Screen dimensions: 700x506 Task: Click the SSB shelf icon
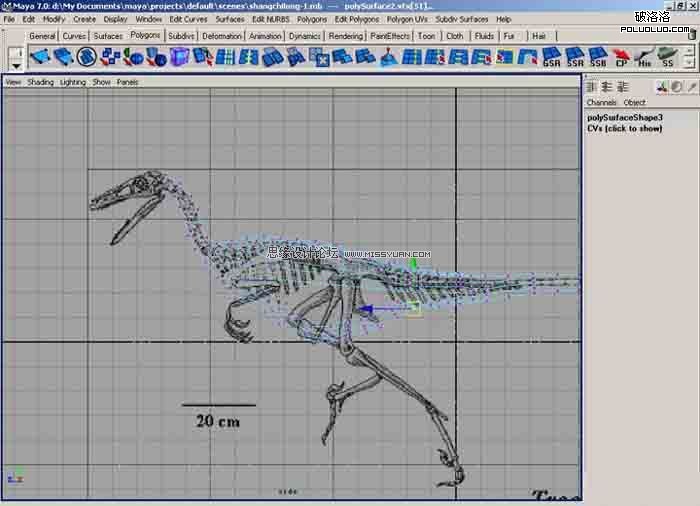pos(598,58)
